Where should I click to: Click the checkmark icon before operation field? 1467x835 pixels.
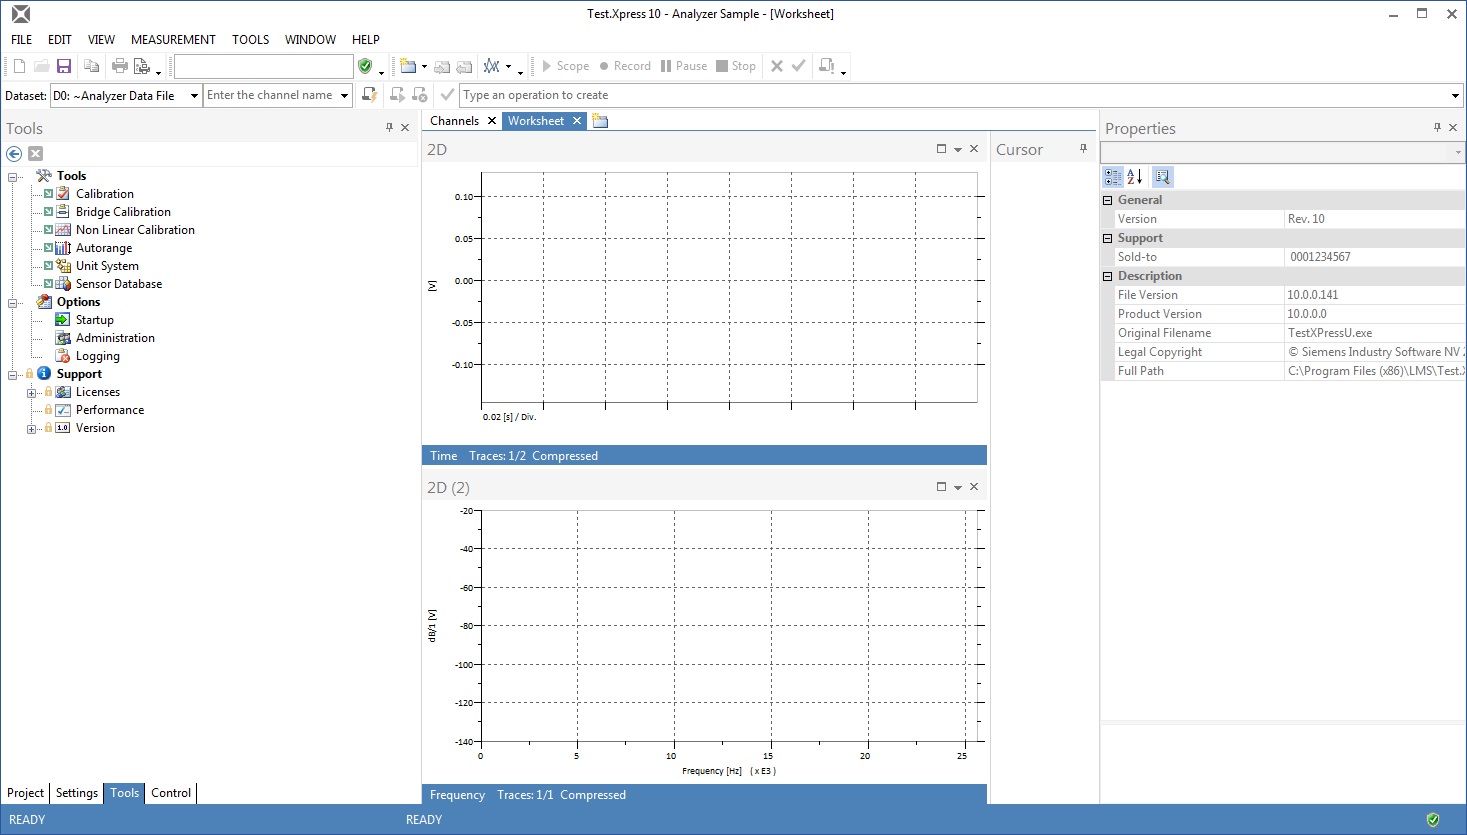click(447, 95)
